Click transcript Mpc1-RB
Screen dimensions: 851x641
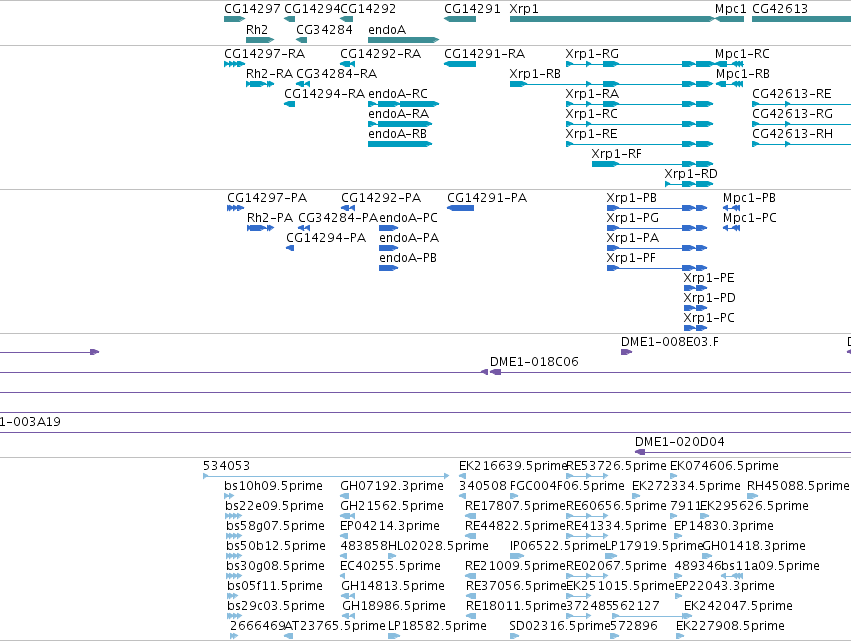coord(742,74)
